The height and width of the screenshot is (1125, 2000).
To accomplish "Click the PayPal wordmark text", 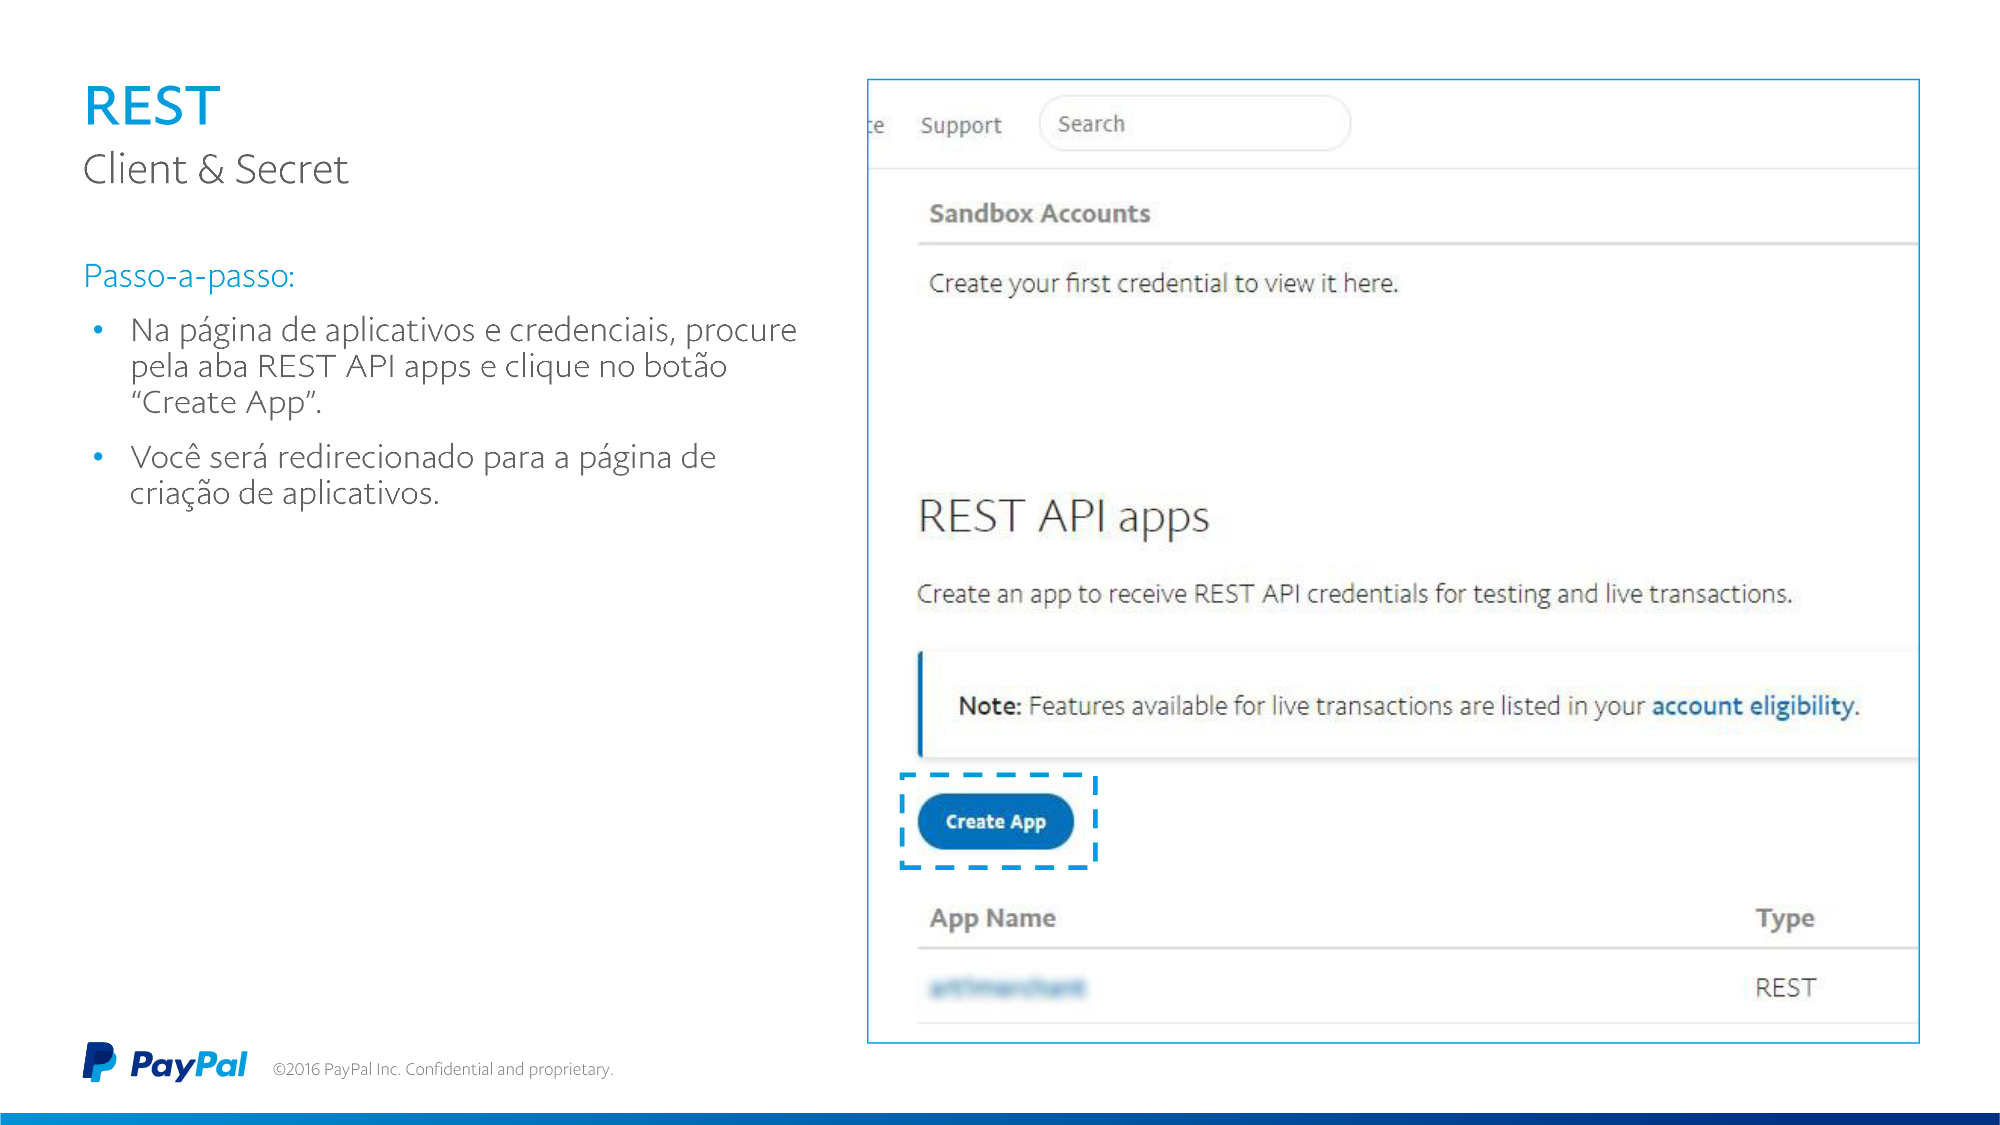I will (x=188, y=1065).
